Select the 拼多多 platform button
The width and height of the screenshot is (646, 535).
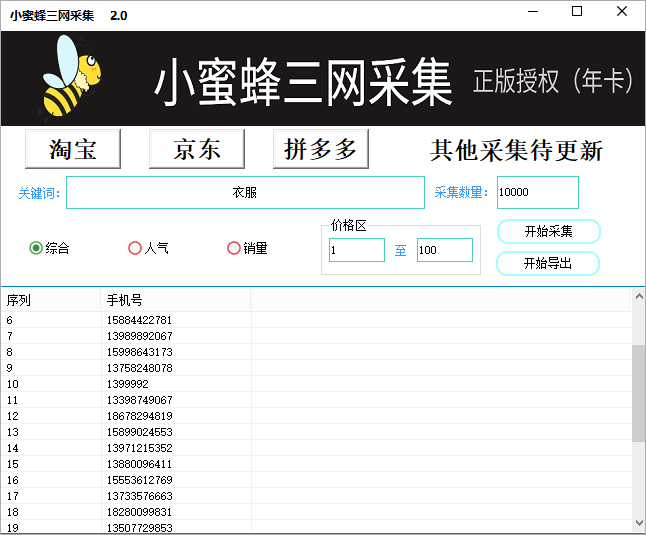(x=320, y=150)
